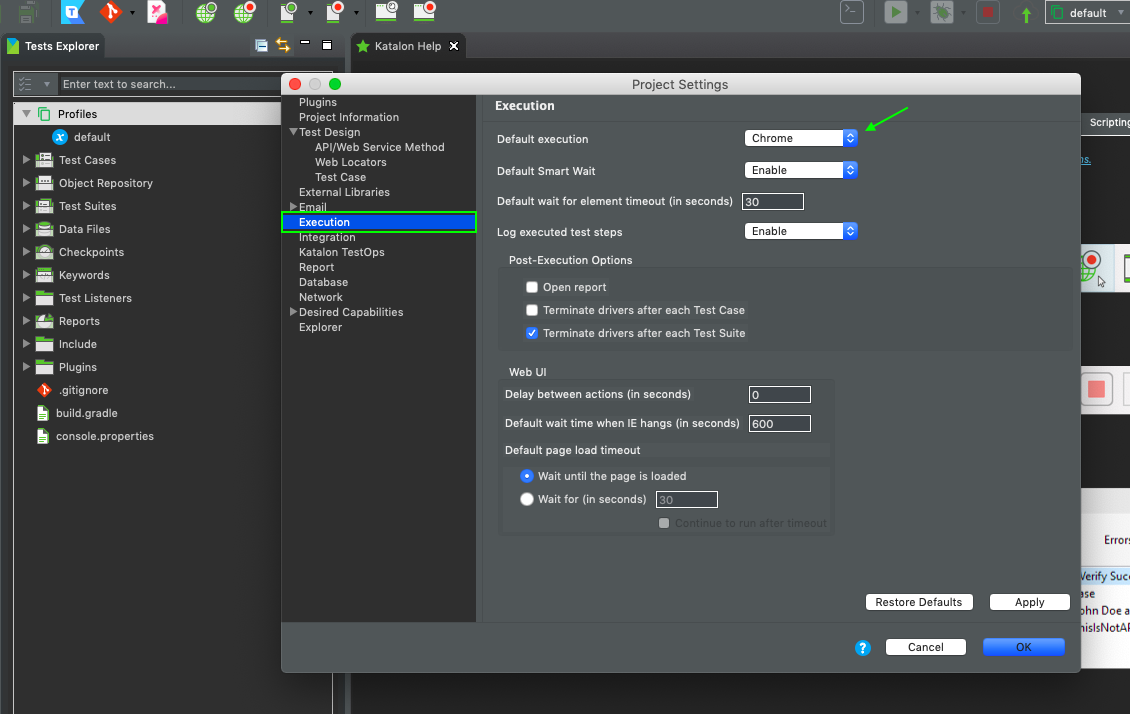Select Katalon TestOps in settings tree
Image resolution: width=1130 pixels, height=714 pixels.
click(x=342, y=252)
